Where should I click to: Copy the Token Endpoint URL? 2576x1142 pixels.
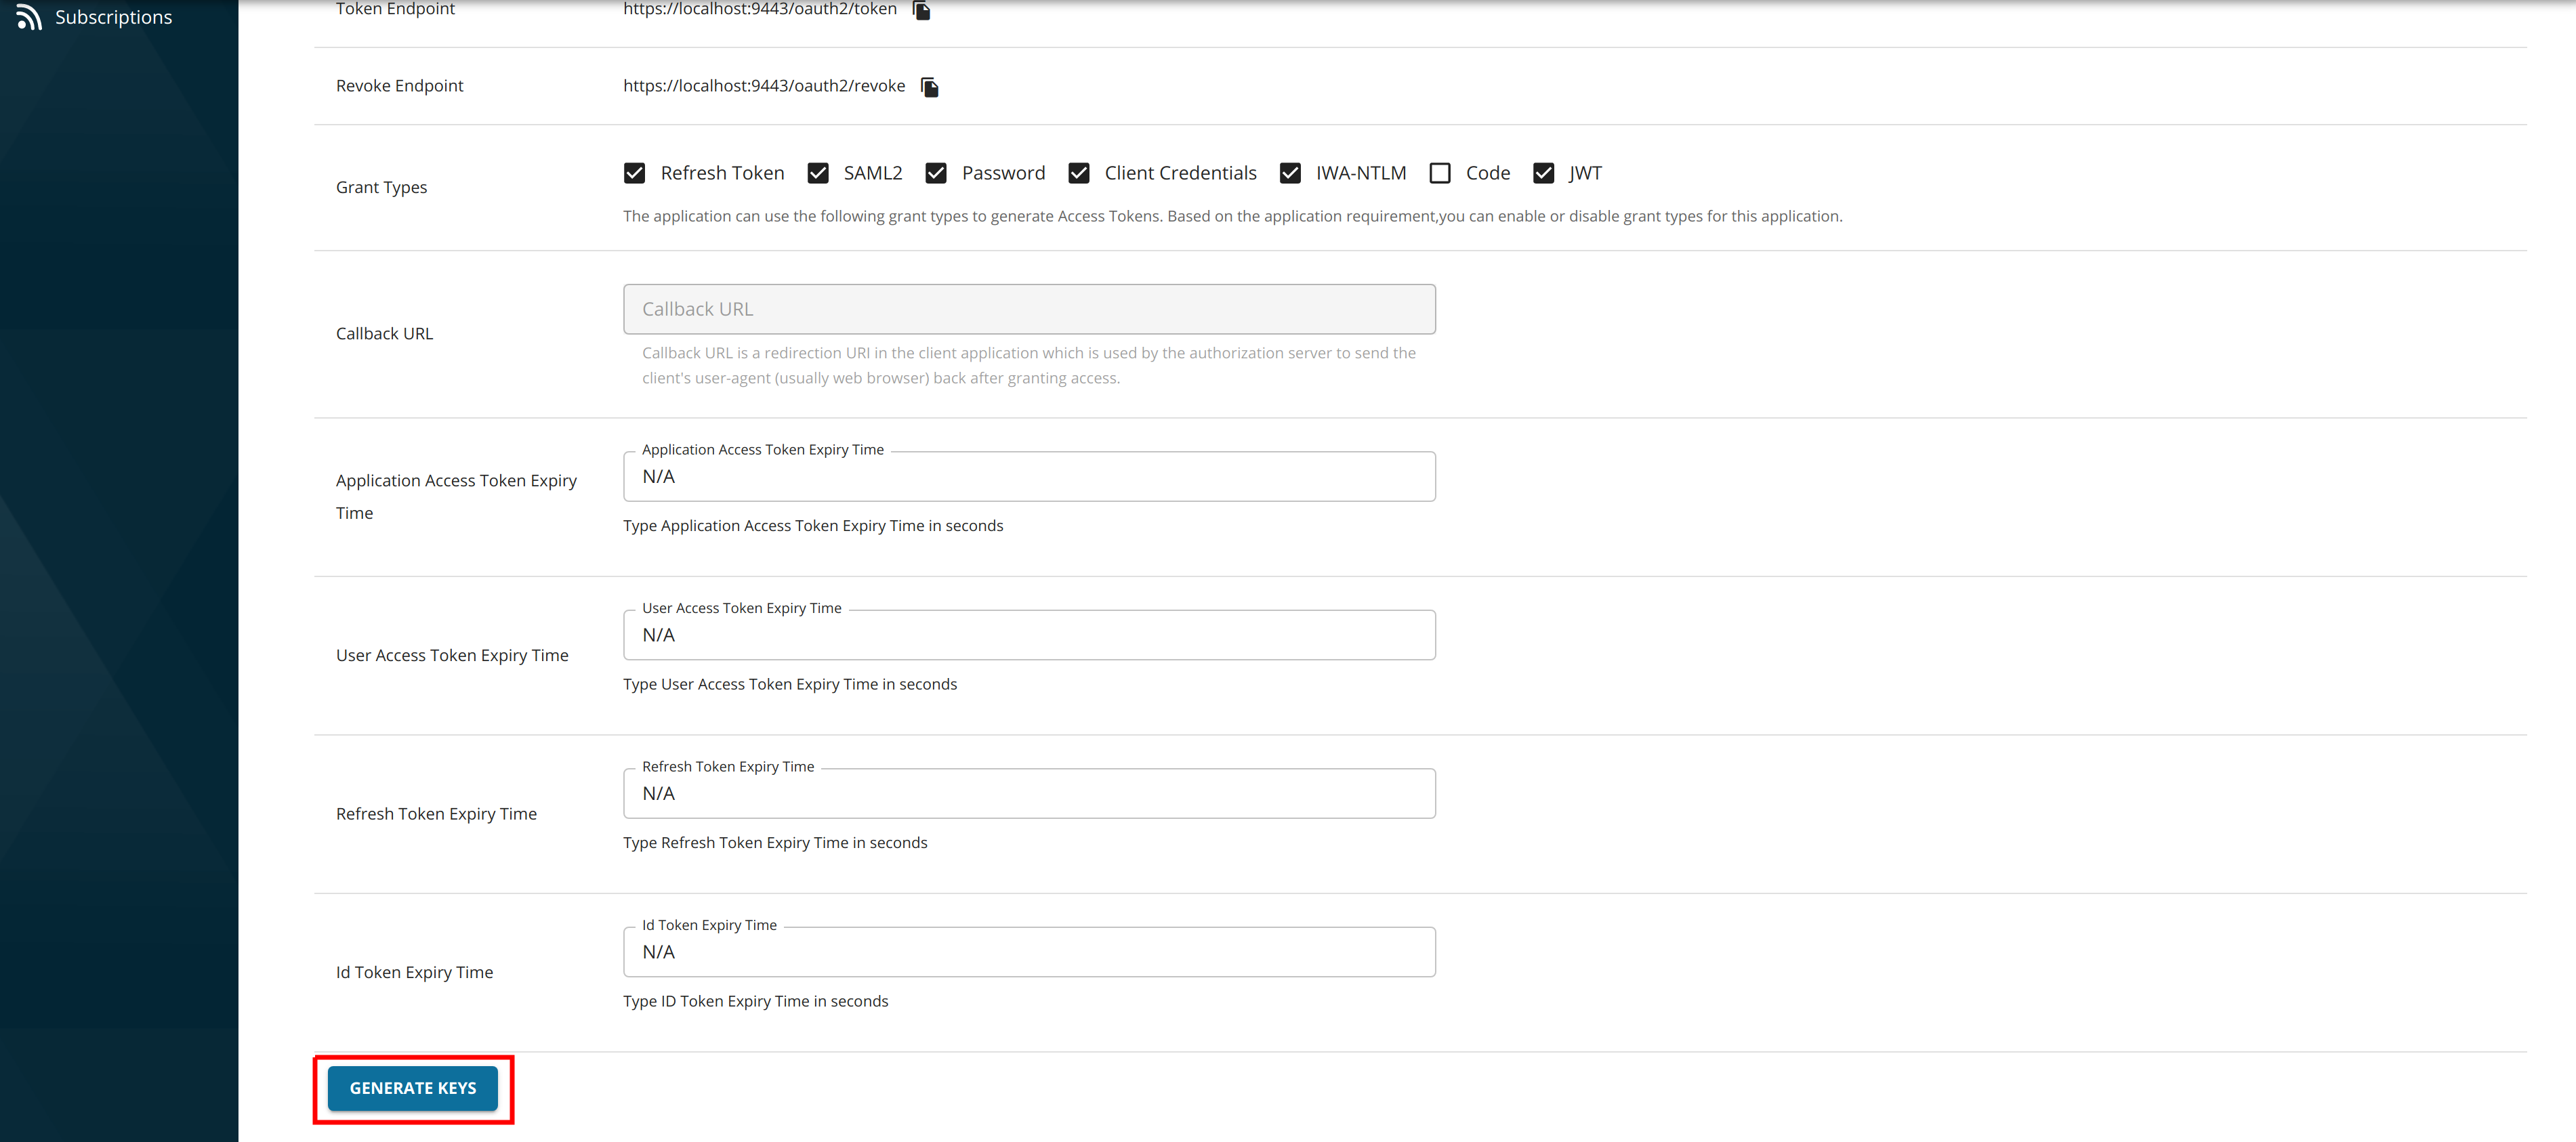point(922,10)
